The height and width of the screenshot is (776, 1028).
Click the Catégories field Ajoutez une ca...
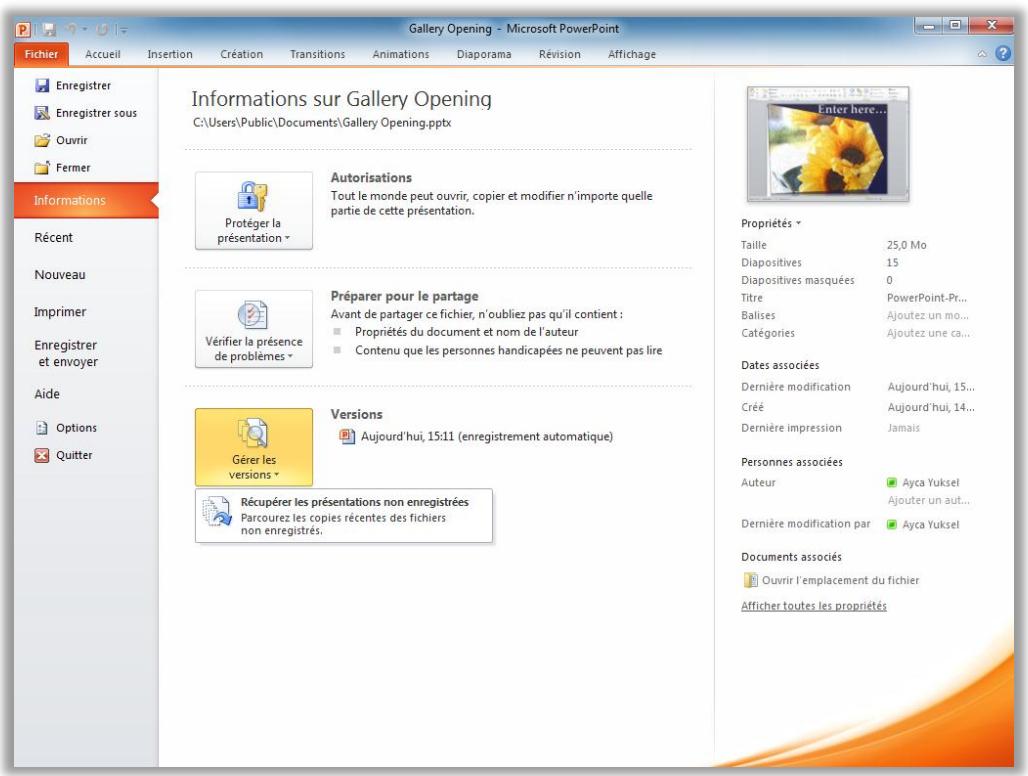(x=928, y=333)
